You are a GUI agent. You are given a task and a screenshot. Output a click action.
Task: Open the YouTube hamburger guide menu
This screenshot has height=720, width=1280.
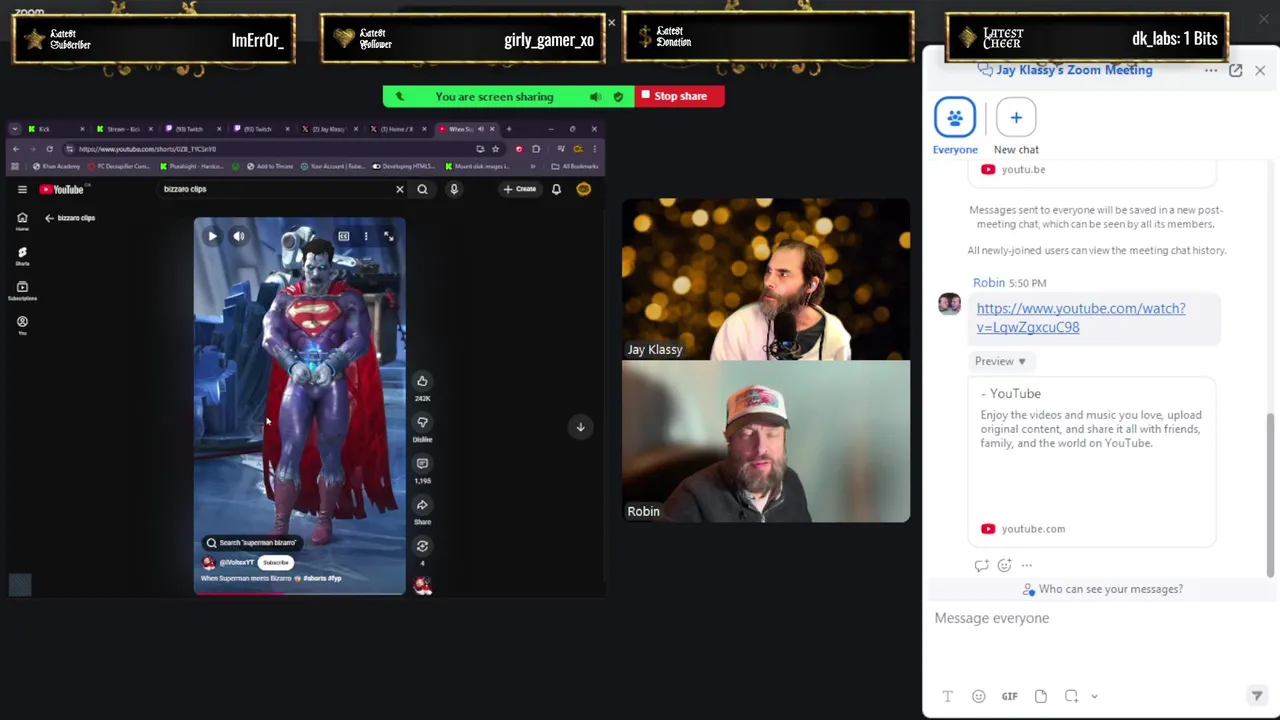pos(22,189)
